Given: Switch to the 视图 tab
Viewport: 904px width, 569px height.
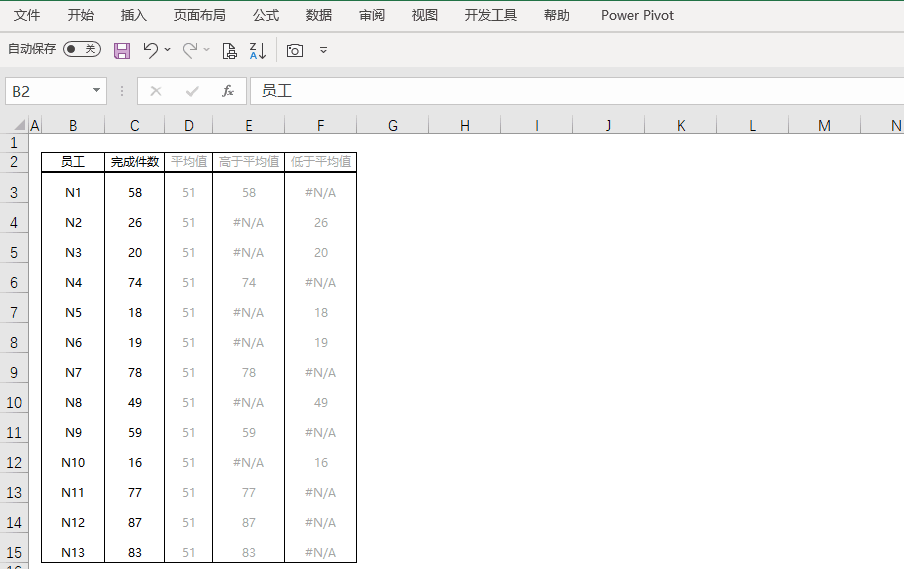Looking at the screenshot, I should 425,16.
